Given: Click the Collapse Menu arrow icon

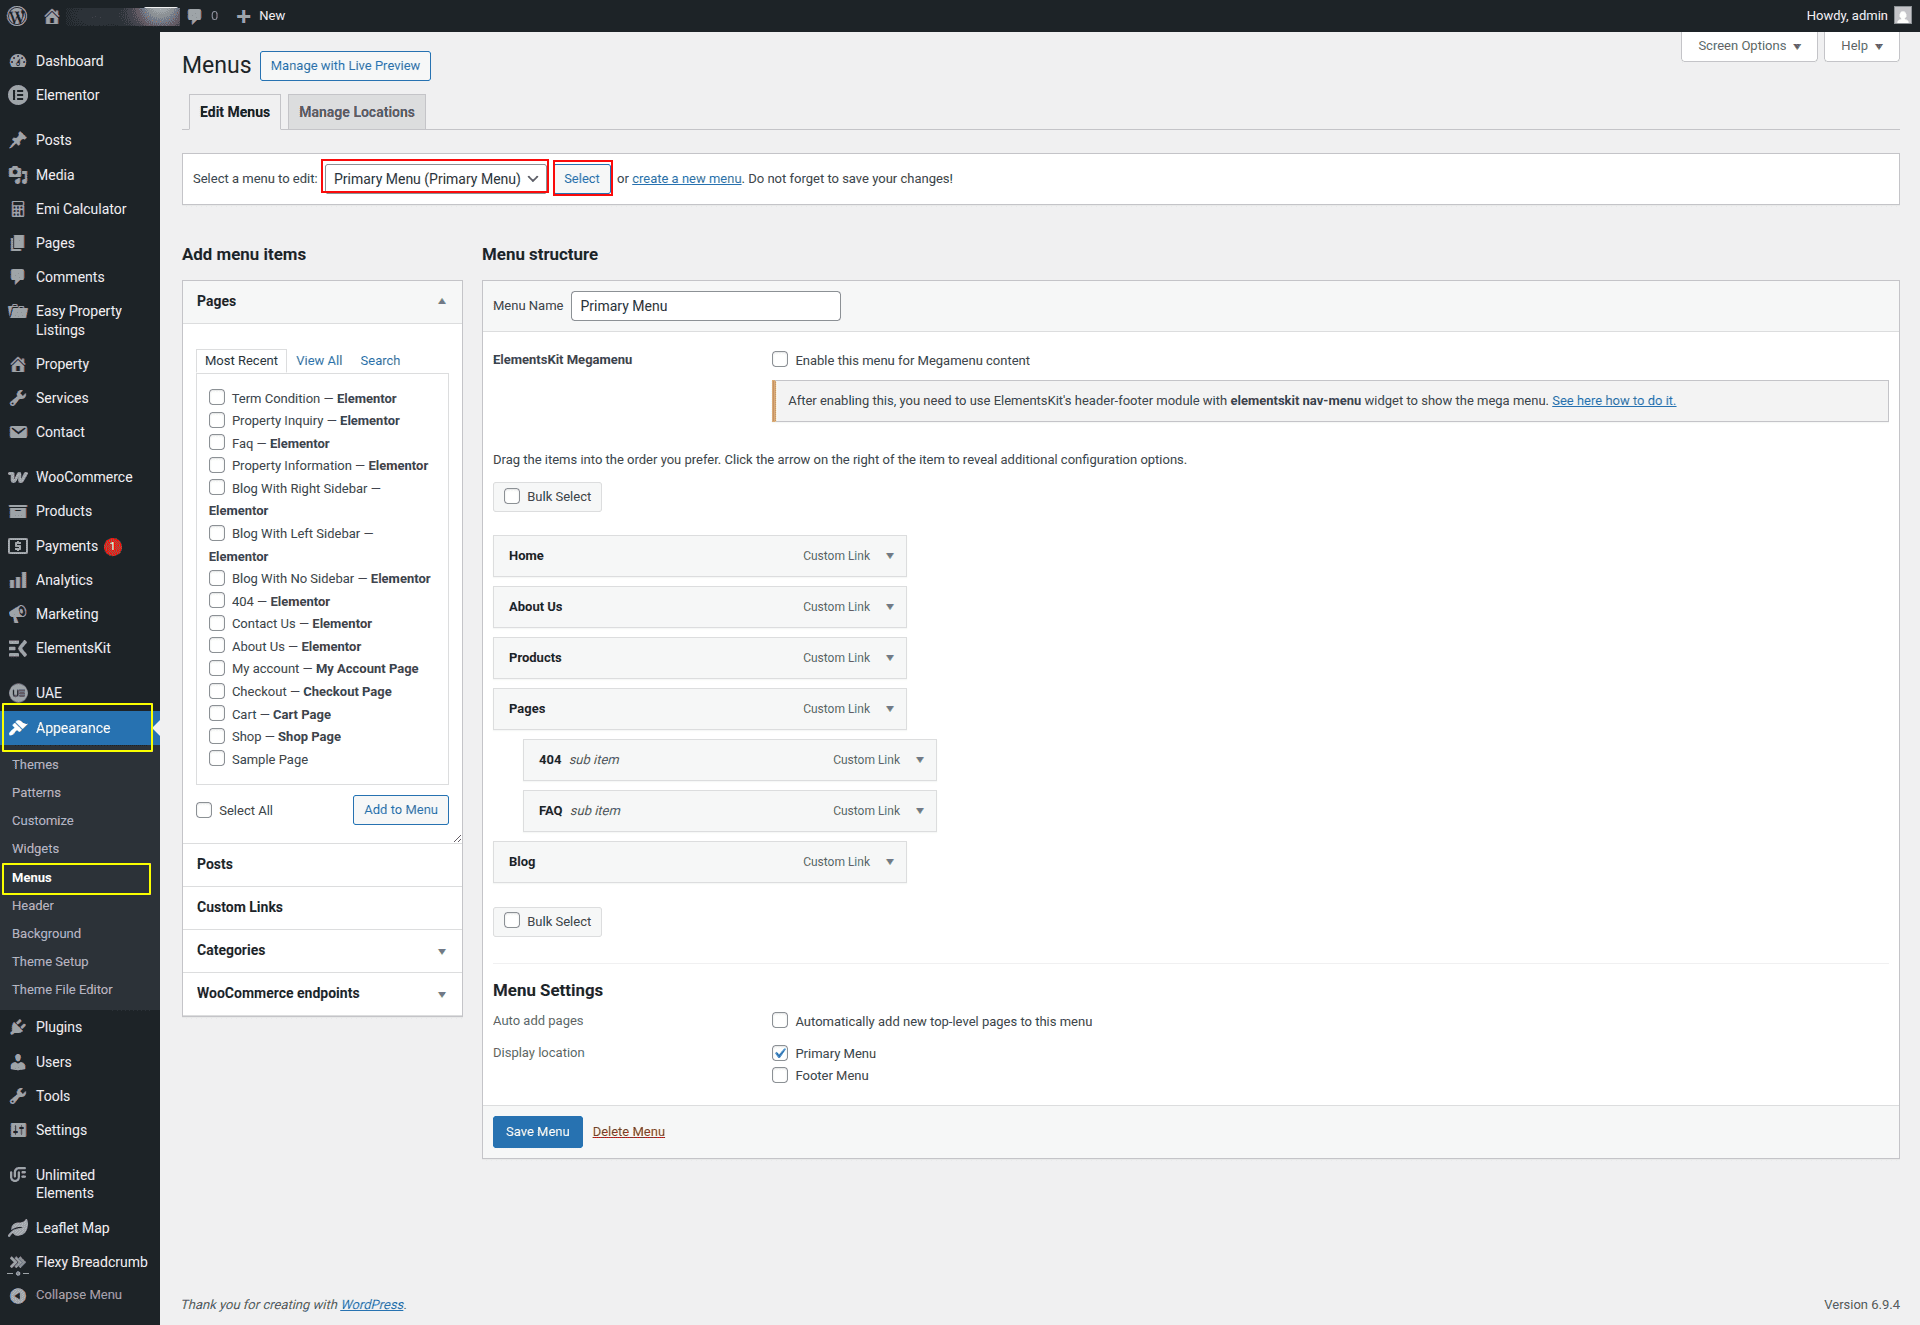Looking at the screenshot, I should coord(17,1295).
